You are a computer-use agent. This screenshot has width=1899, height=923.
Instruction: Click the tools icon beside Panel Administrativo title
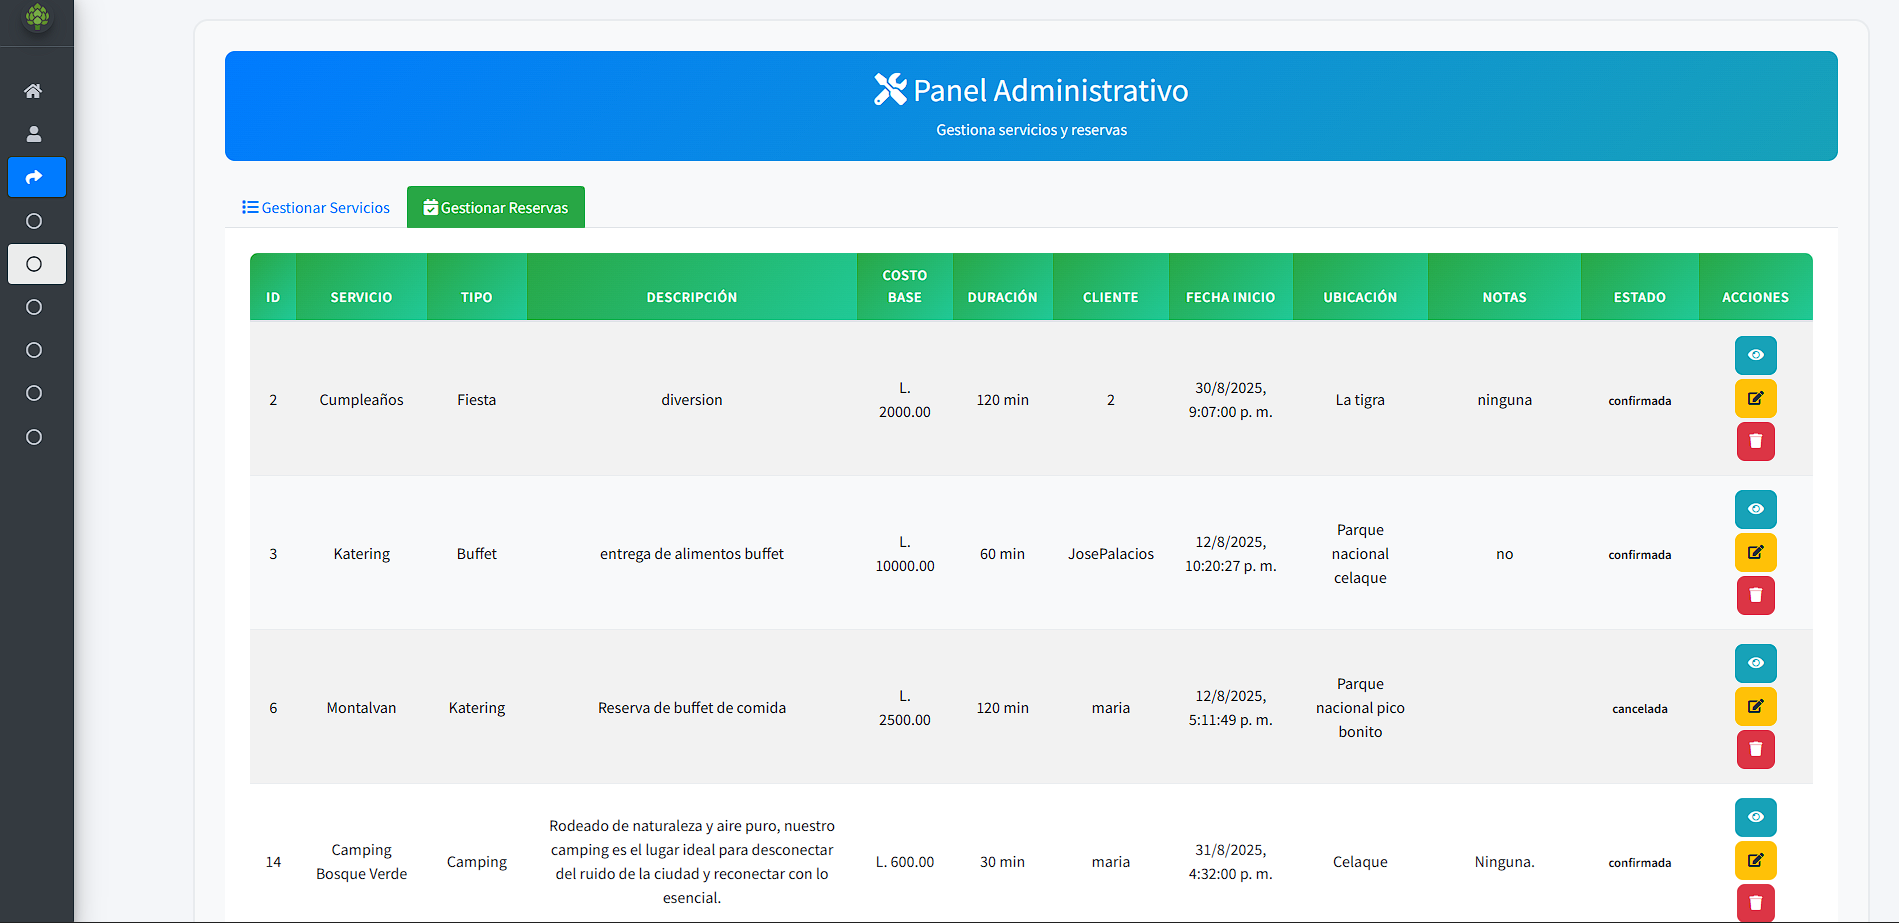889,89
